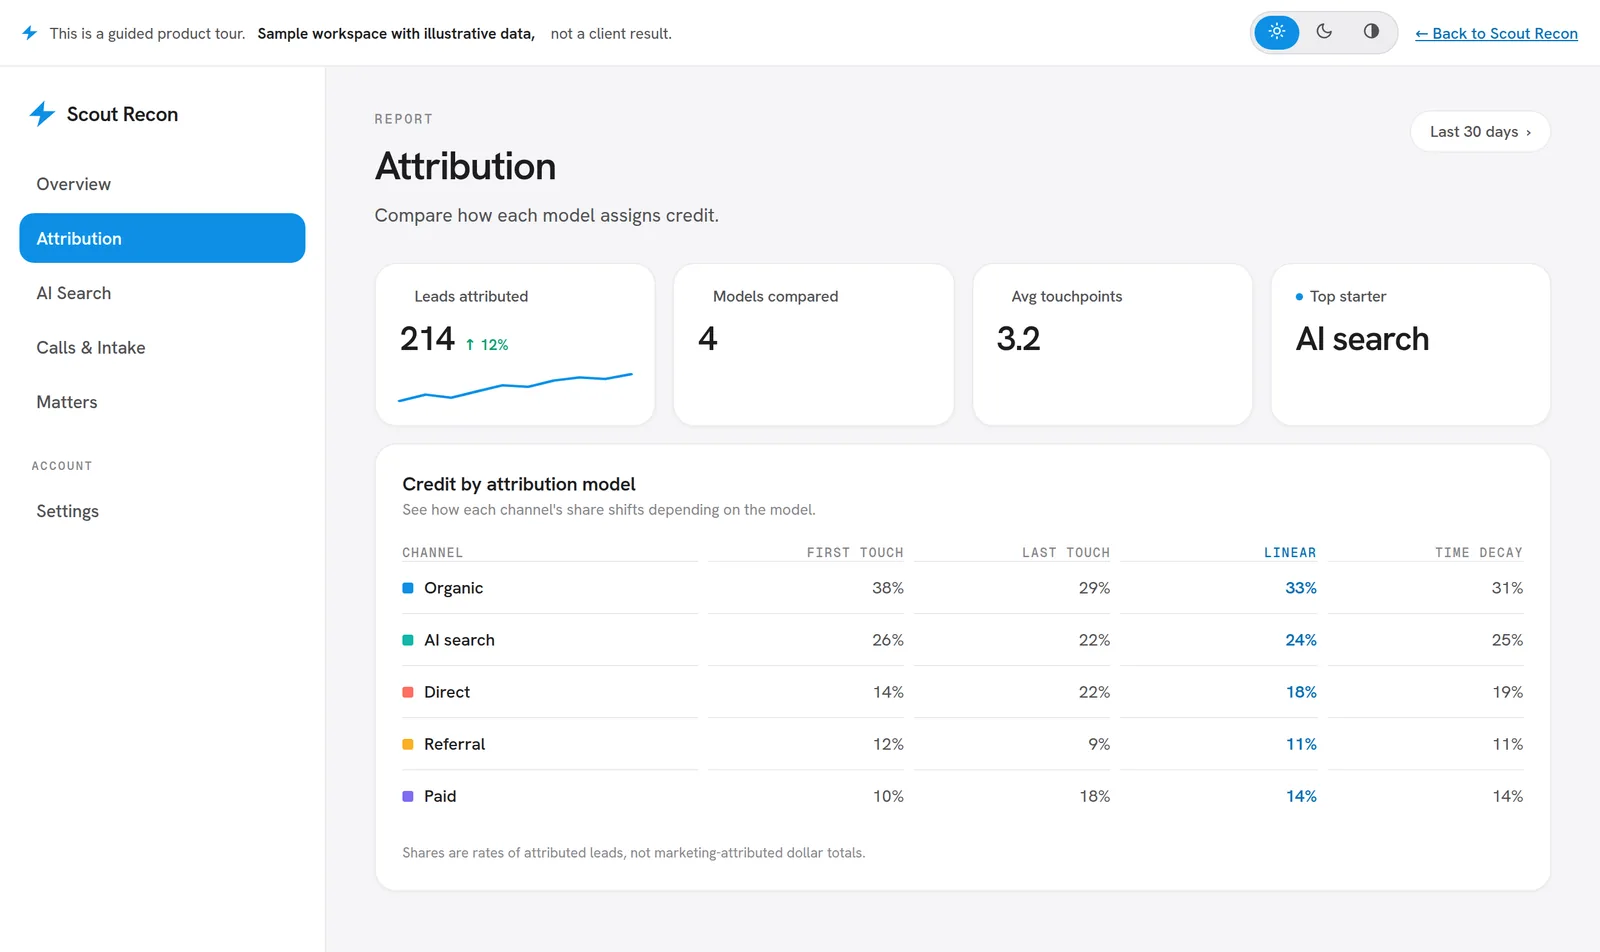
Task: Click AI search linear value 24%
Action: click(1301, 640)
